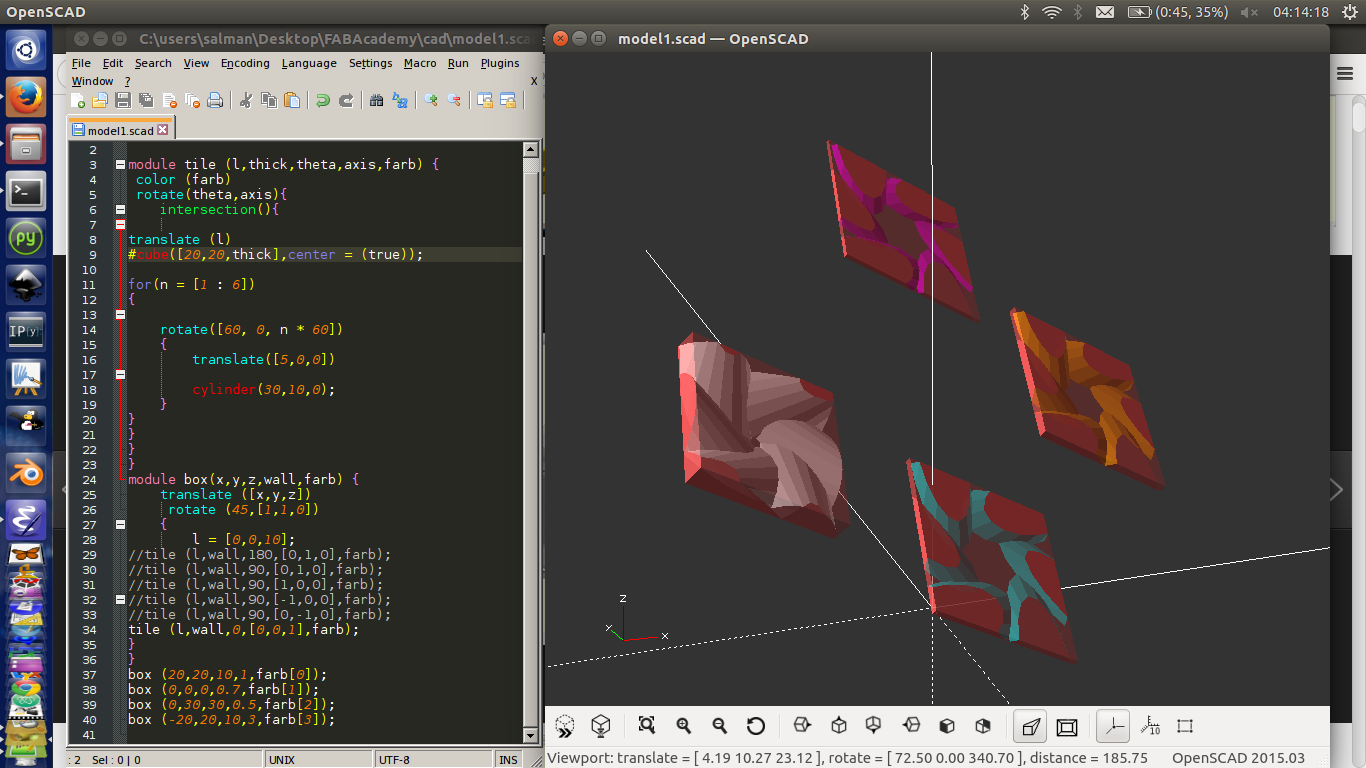Paste clipboard contents via the toolbar
The height and width of the screenshot is (768, 1366).
click(292, 101)
